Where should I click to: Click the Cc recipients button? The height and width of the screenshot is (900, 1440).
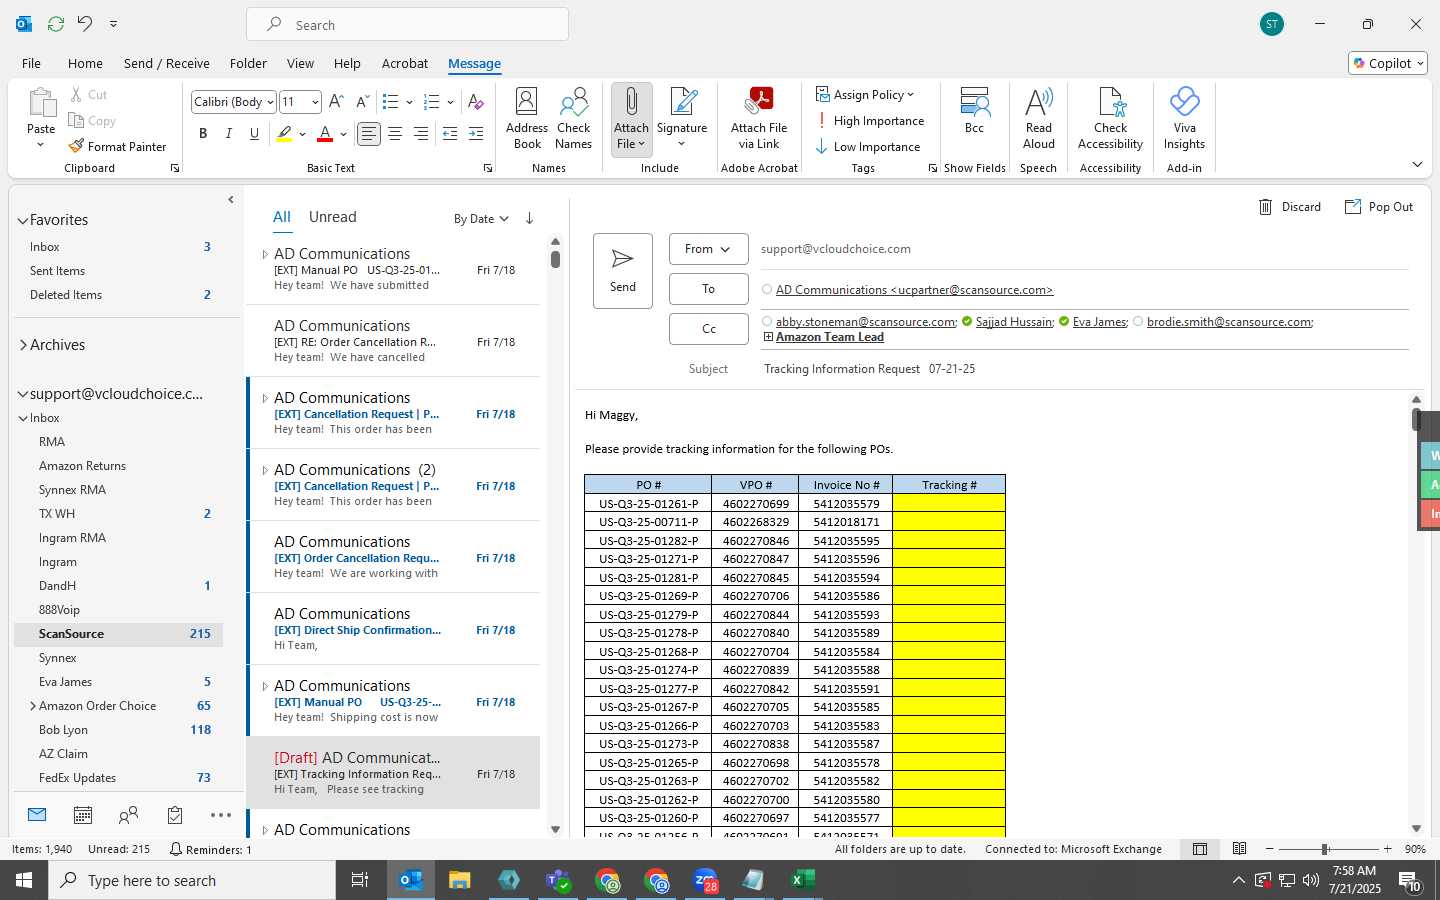pos(709,329)
